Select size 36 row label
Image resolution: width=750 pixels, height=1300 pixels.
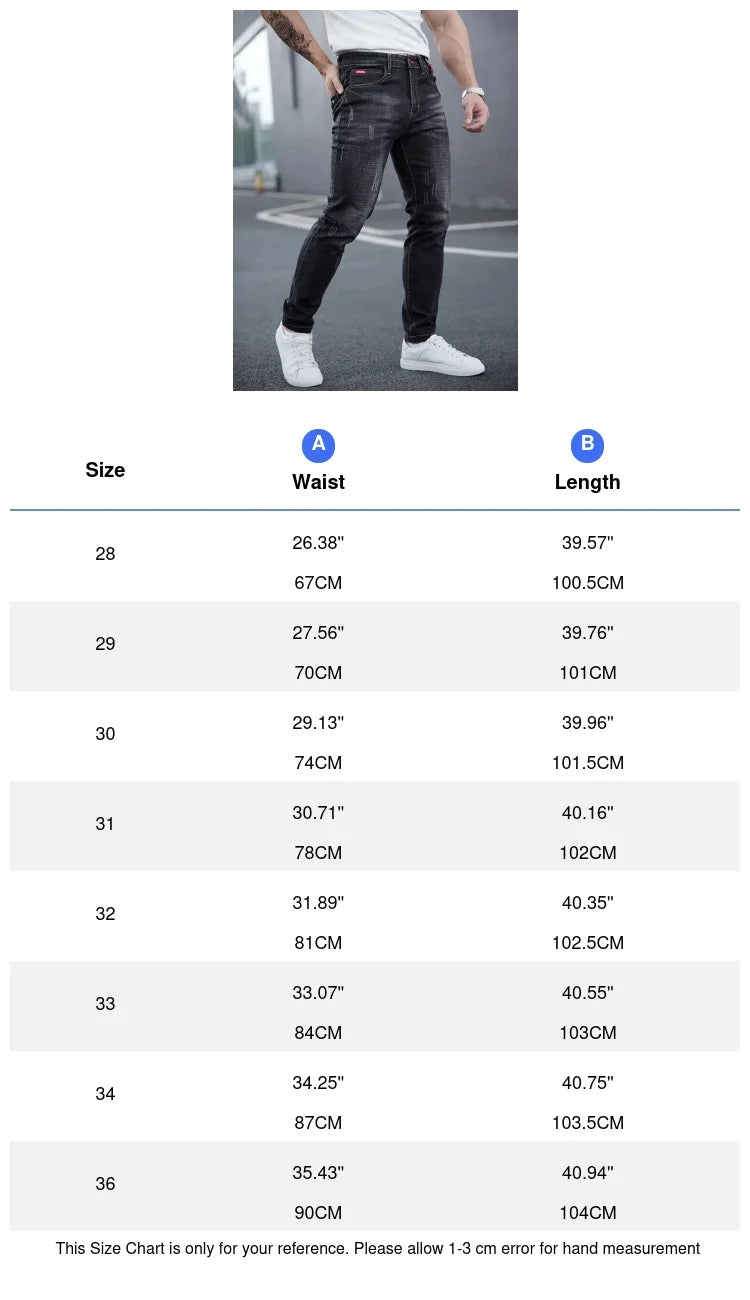pyautogui.click(x=105, y=1184)
